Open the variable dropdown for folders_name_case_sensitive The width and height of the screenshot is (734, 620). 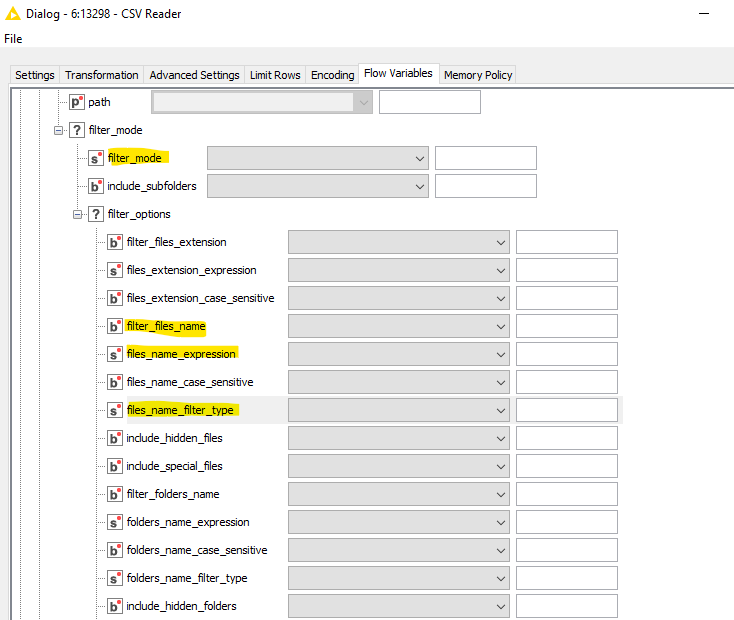coord(399,550)
